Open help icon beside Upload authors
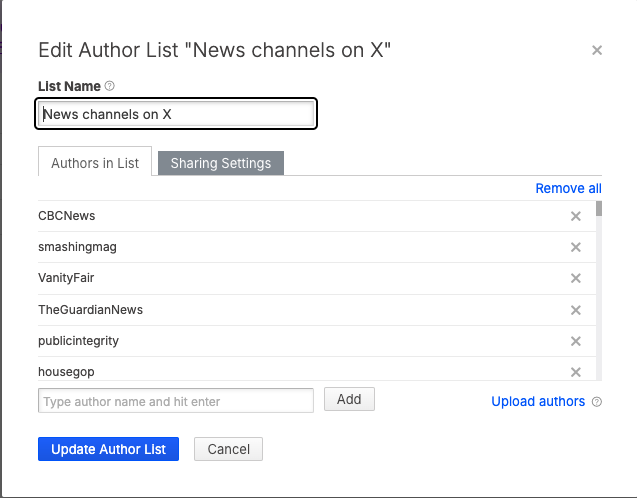 tap(597, 402)
